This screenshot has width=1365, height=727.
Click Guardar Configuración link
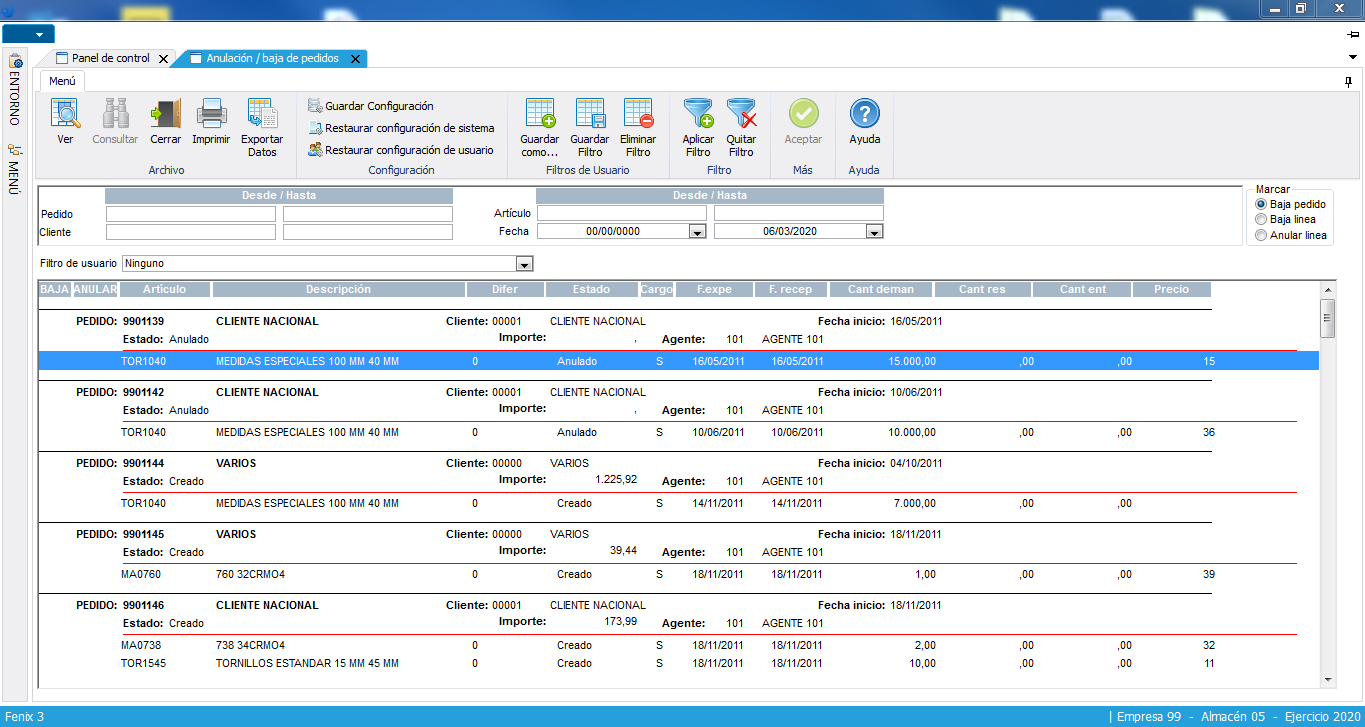click(x=378, y=106)
